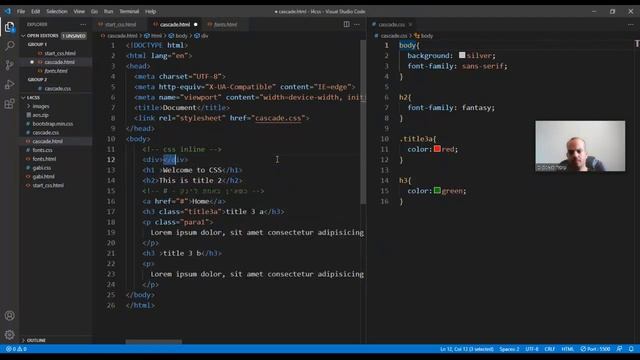640x360 pixels.
Task: Open the Accounts menu icon
Action: 9,316
